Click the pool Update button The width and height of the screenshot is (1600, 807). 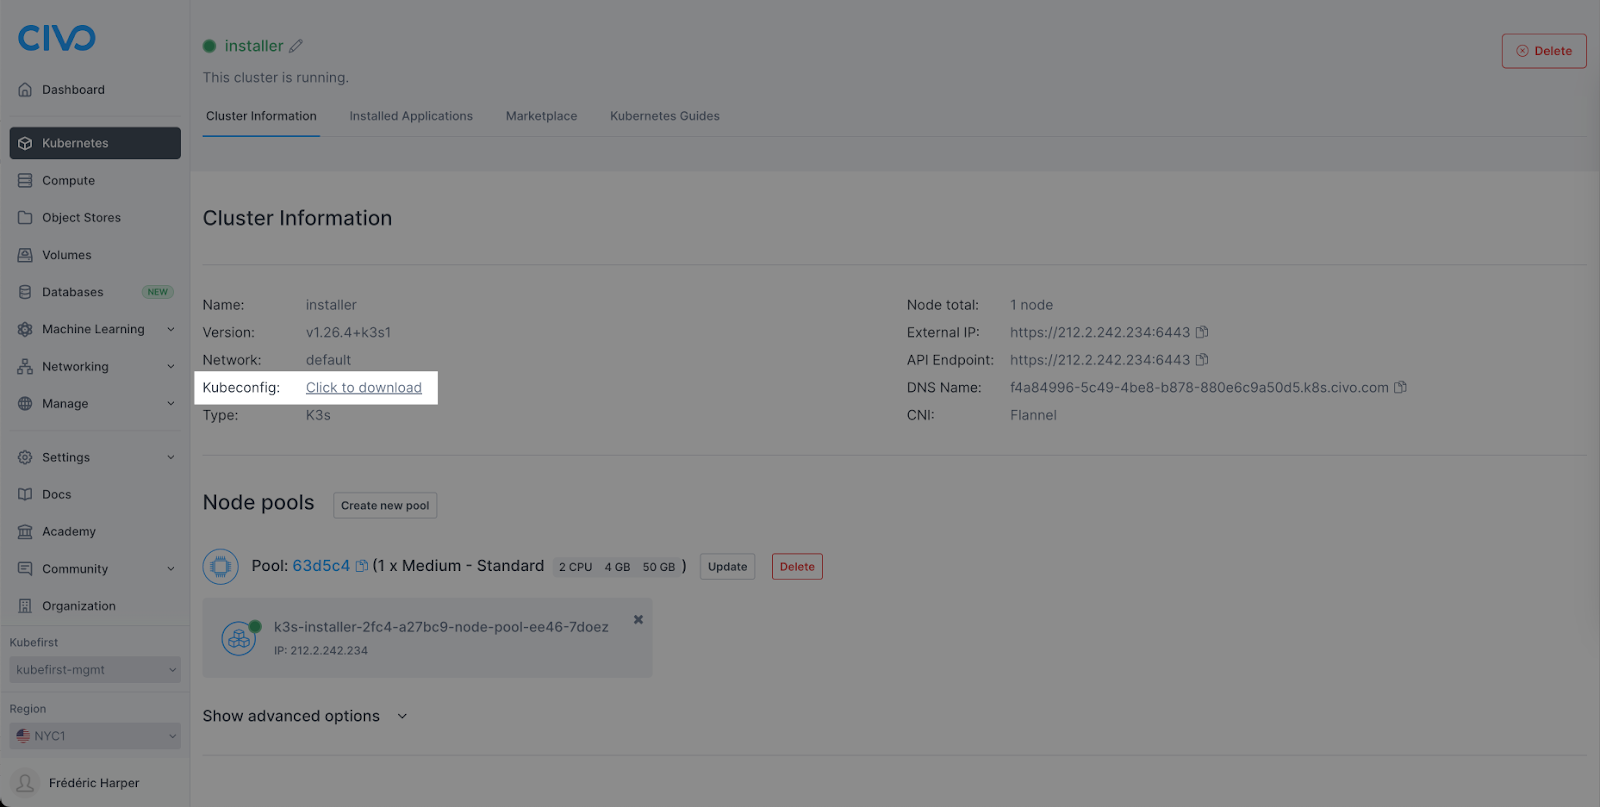(727, 567)
